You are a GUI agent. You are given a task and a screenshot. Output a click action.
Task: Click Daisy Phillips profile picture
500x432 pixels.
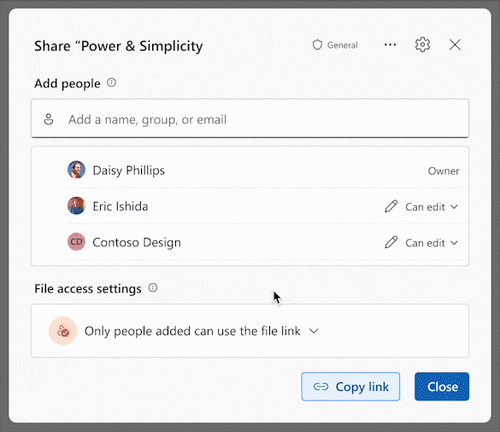coord(76,170)
